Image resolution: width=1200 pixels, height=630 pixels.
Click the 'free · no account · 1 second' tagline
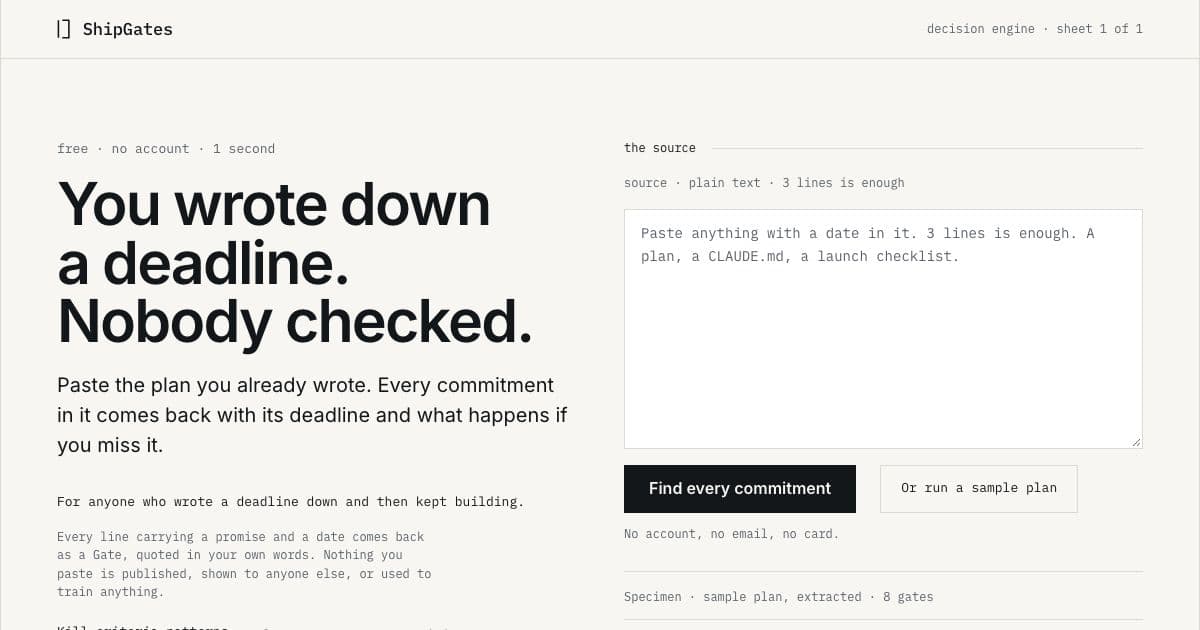(166, 149)
